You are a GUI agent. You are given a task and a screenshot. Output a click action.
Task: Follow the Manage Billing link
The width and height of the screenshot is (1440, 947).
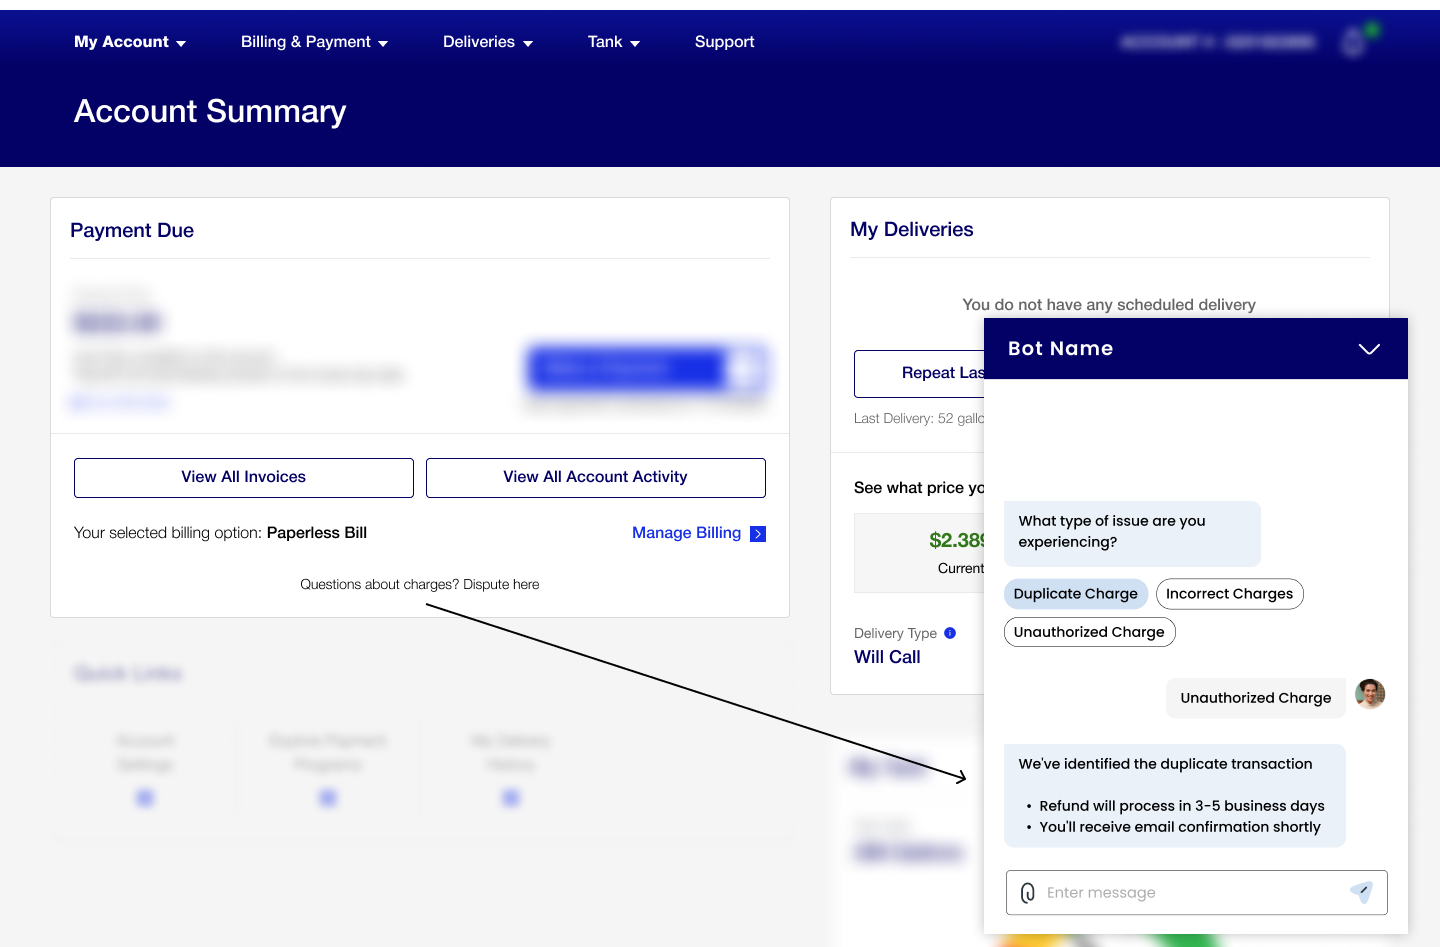tap(686, 533)
